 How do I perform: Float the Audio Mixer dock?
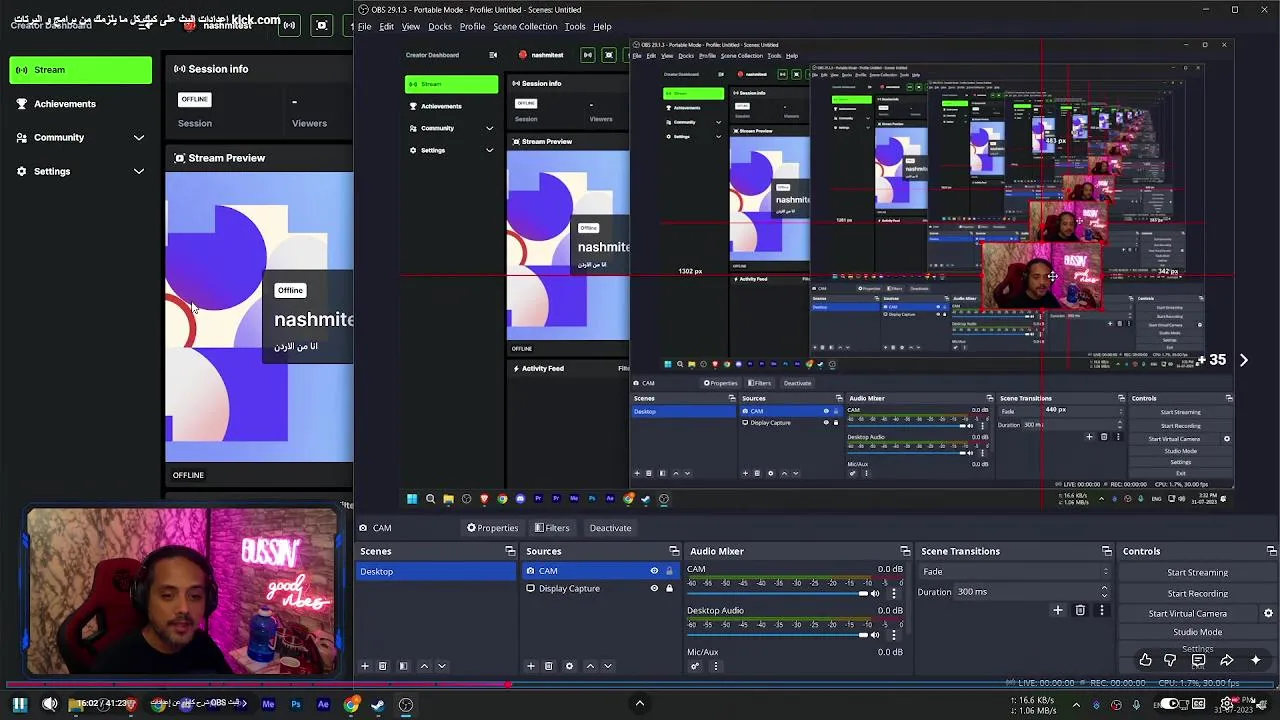905,551
